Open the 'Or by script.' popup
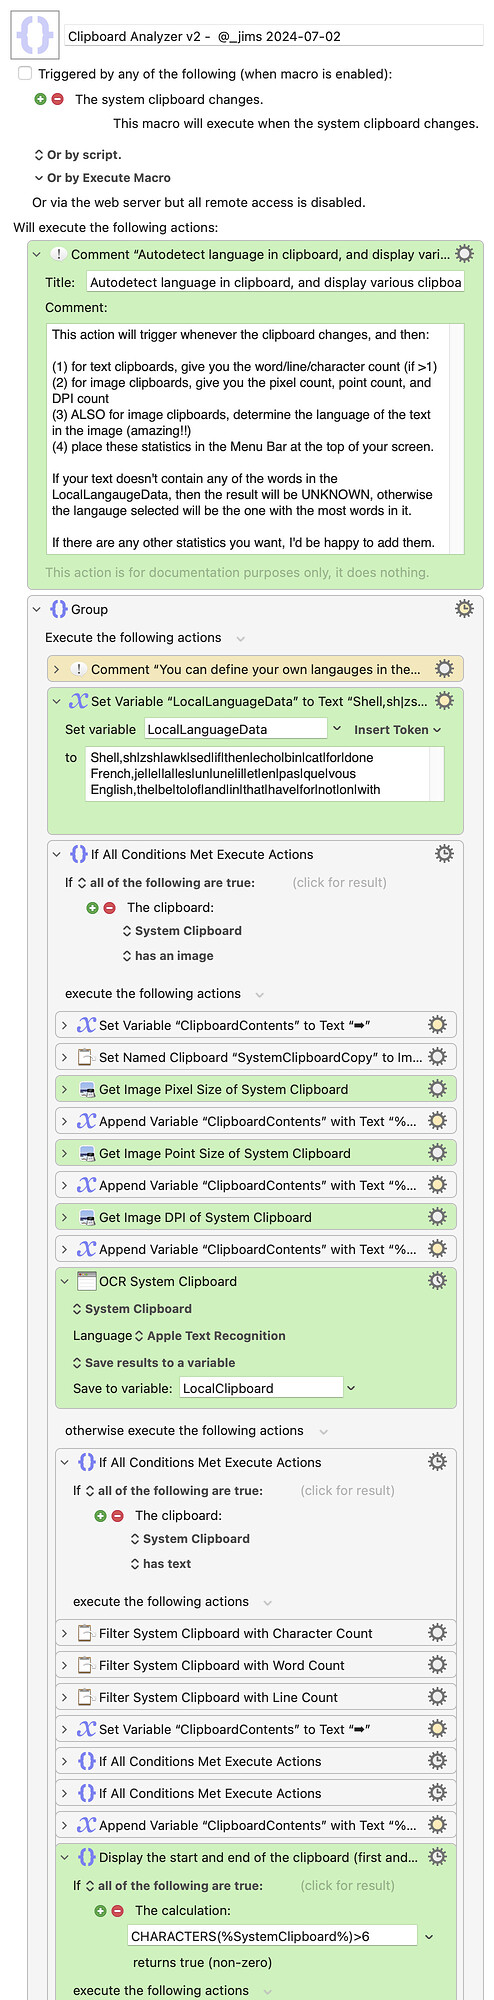494x2000 pixels. (x=78, y=155)
